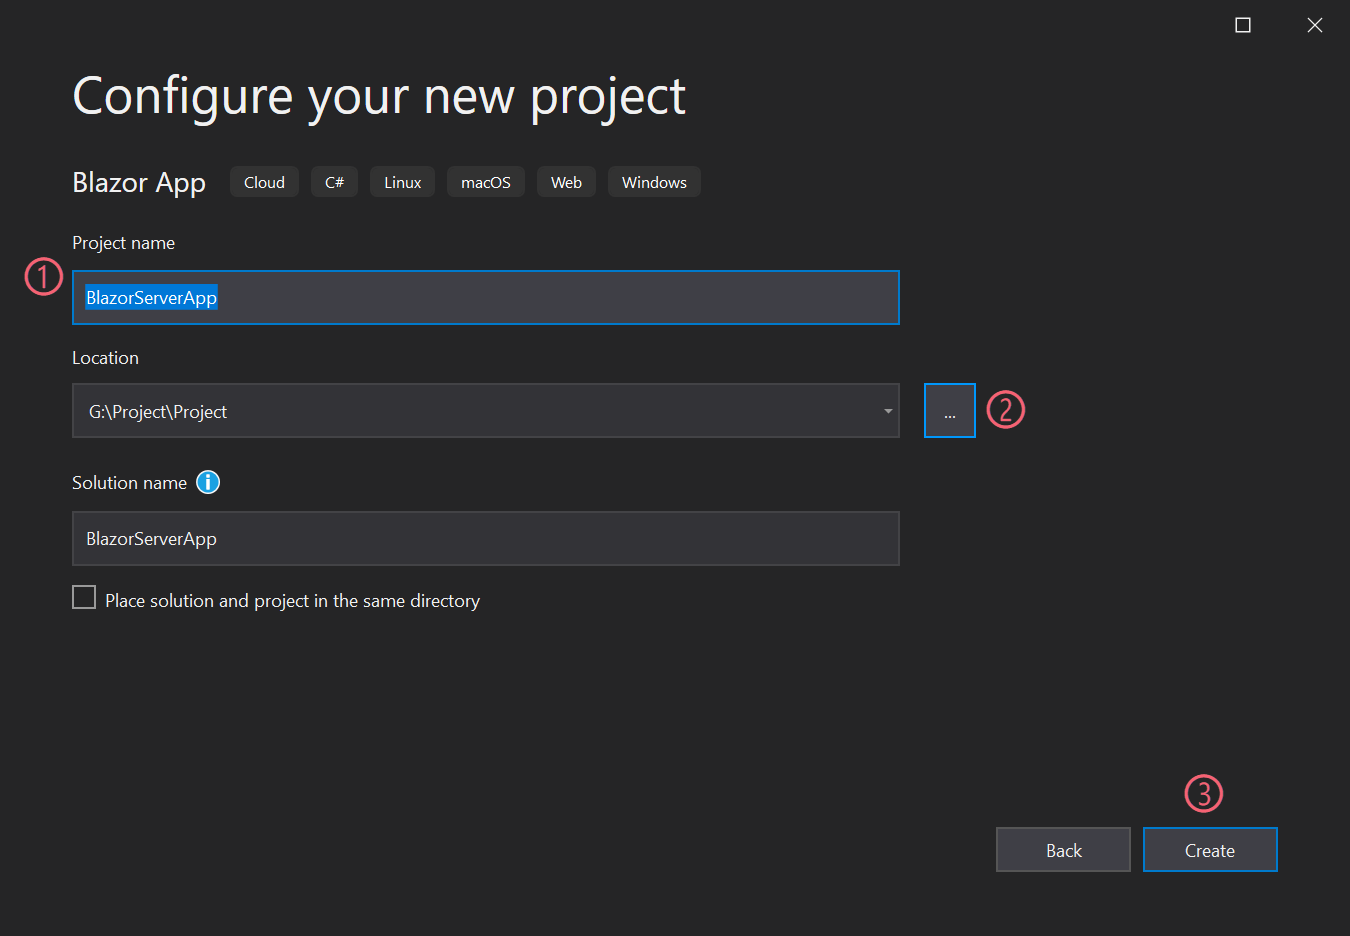
Task: Close the Configure project dialog
Action: click(1315, 25)
